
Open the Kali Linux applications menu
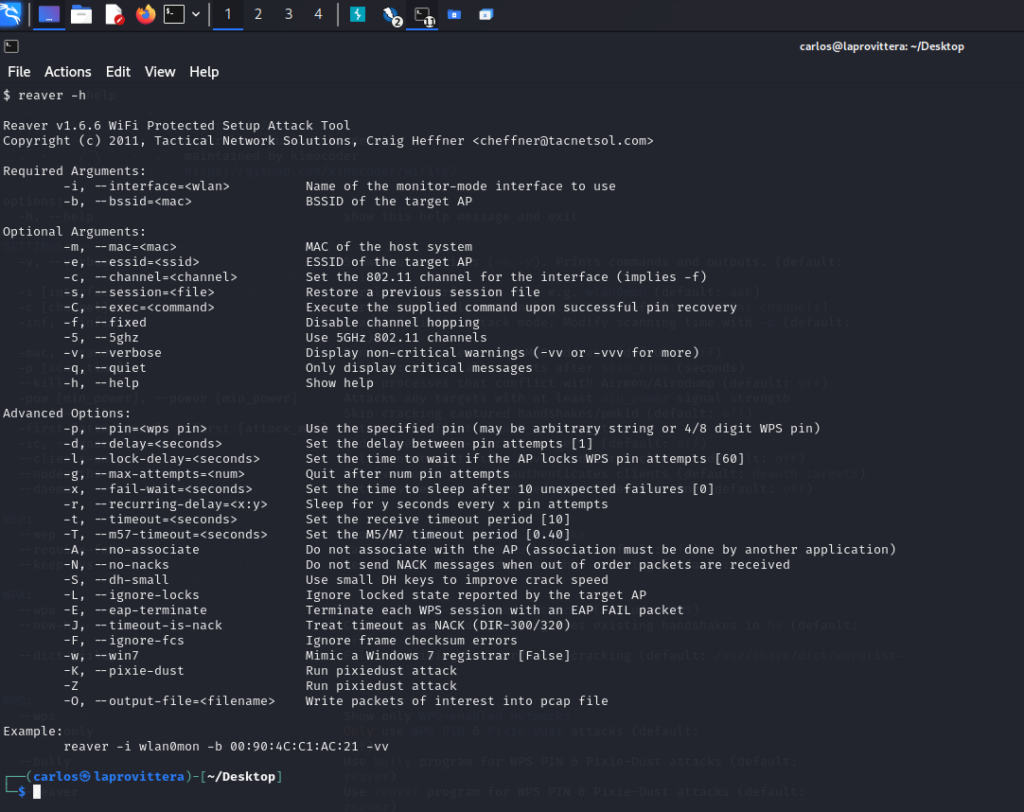[x=13, y=14]
